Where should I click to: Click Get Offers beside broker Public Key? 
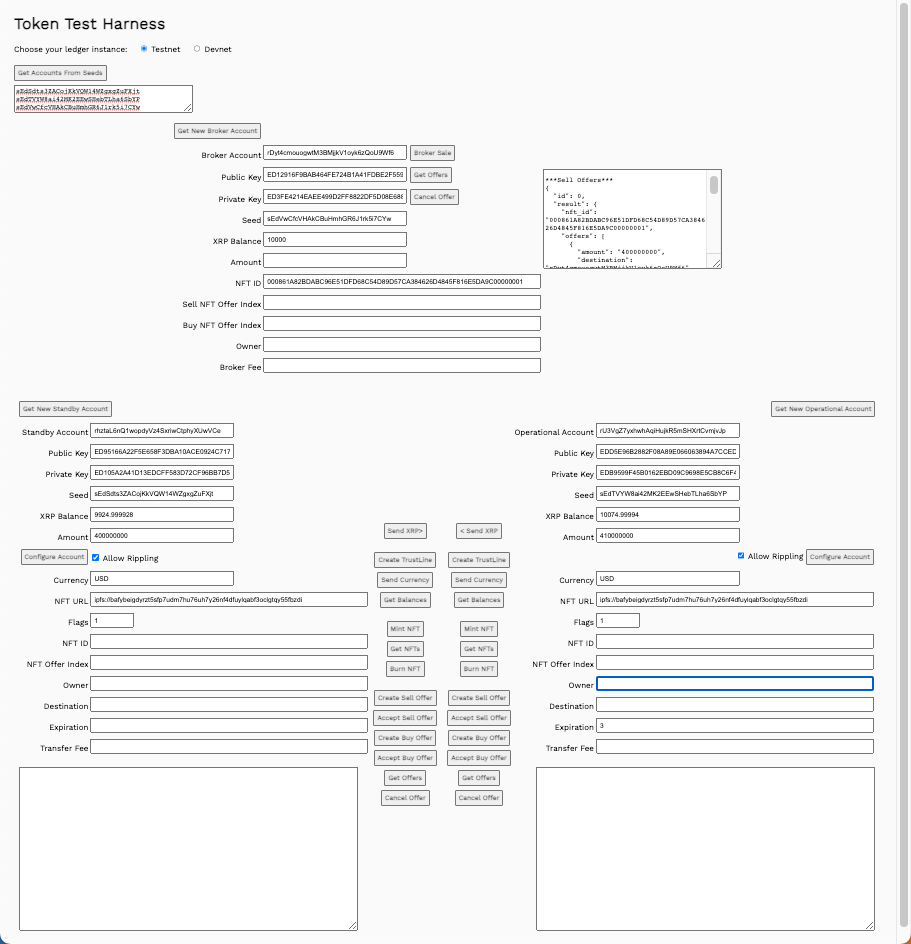(x=431, y=175)
